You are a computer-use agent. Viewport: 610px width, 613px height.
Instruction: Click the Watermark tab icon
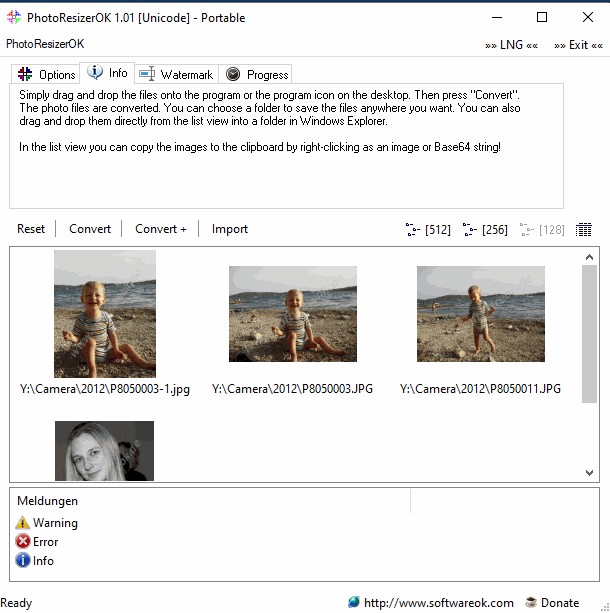147,73
